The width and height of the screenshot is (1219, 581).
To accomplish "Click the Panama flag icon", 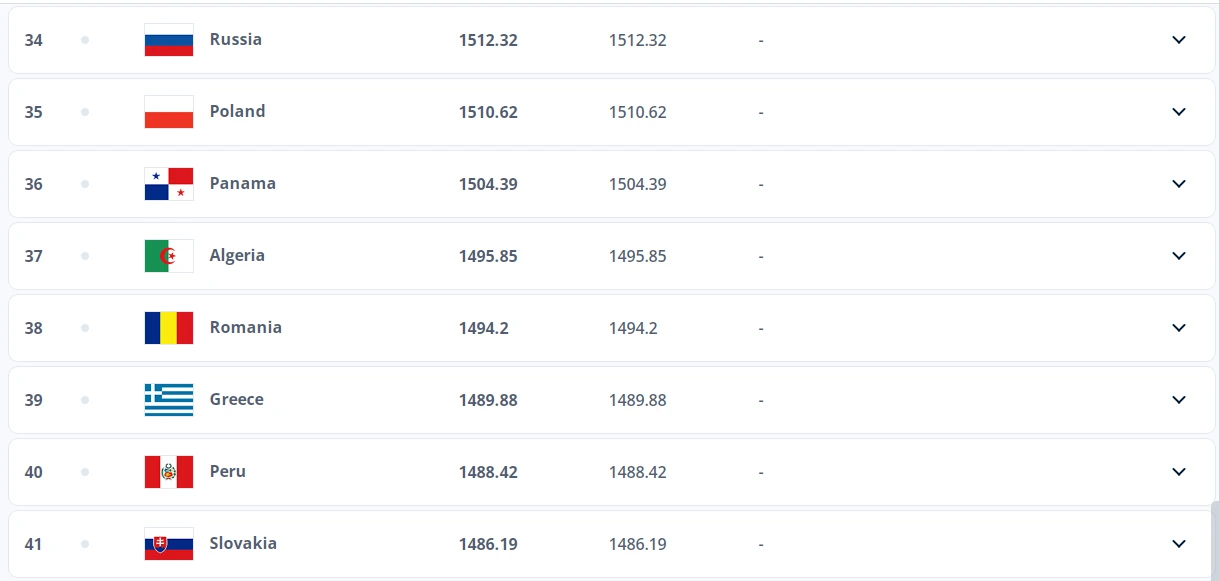I will click(x=169, y=184).
